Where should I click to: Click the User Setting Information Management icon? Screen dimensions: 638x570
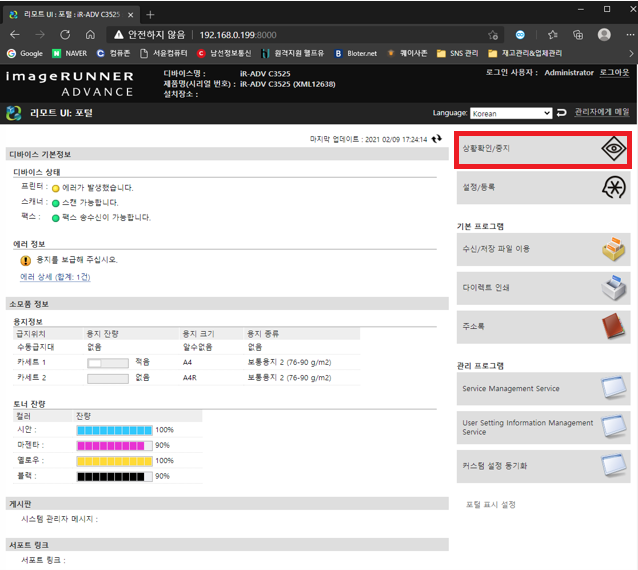tap(614, 426)
